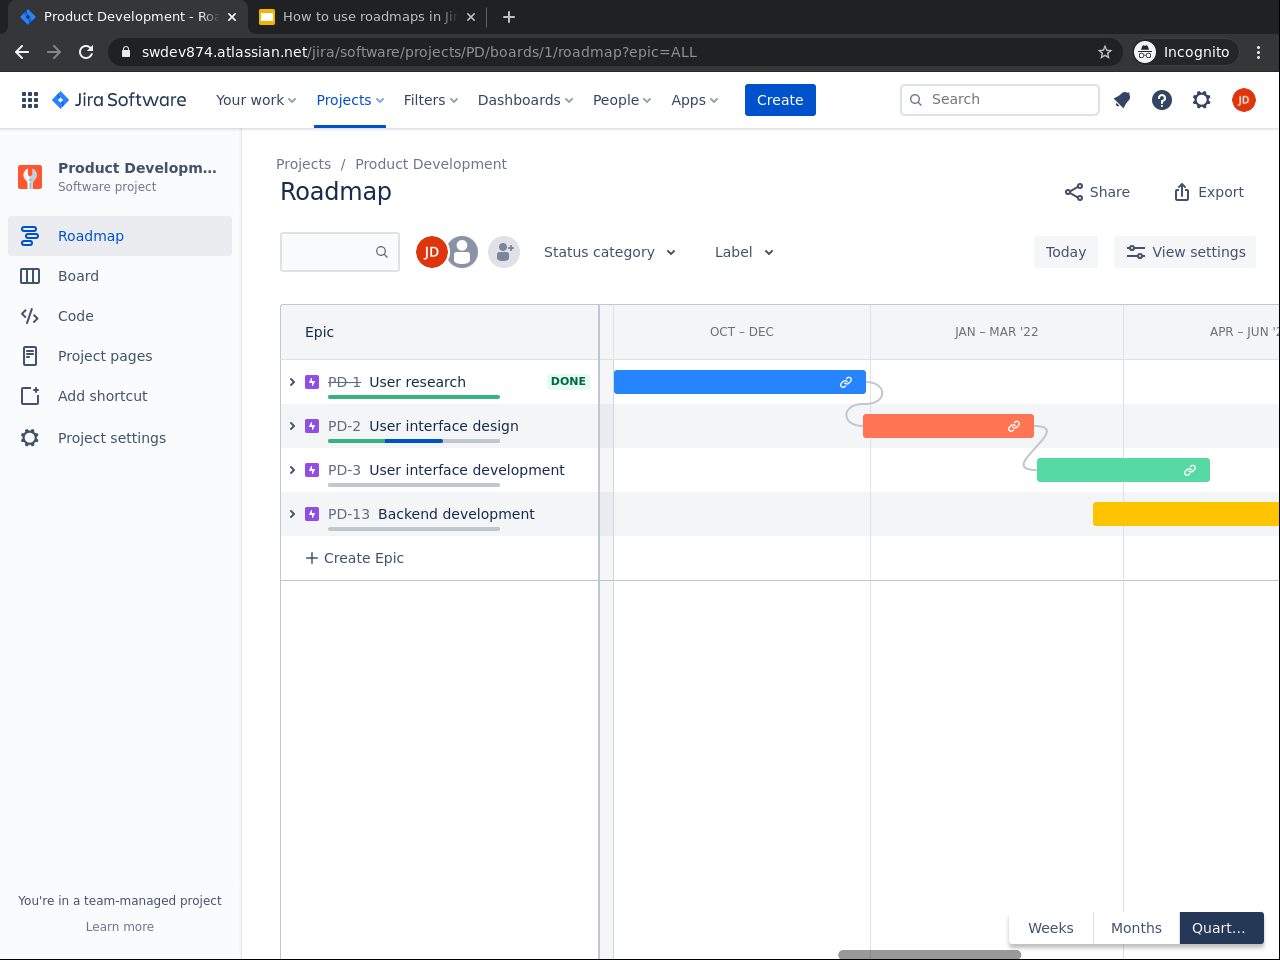The image size is (1280, 960).
Task: Click the link icon on the green bar
Action: point(1190,470)
